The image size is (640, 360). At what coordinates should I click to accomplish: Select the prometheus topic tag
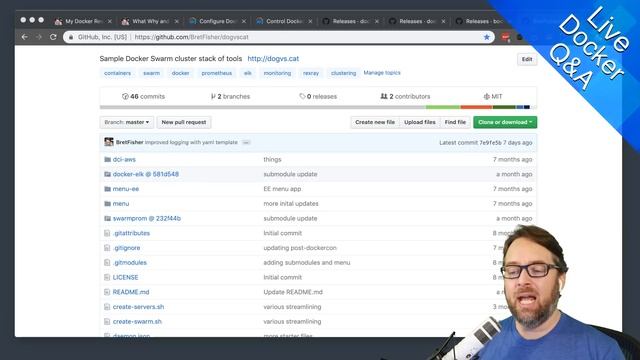coord(217,73)
